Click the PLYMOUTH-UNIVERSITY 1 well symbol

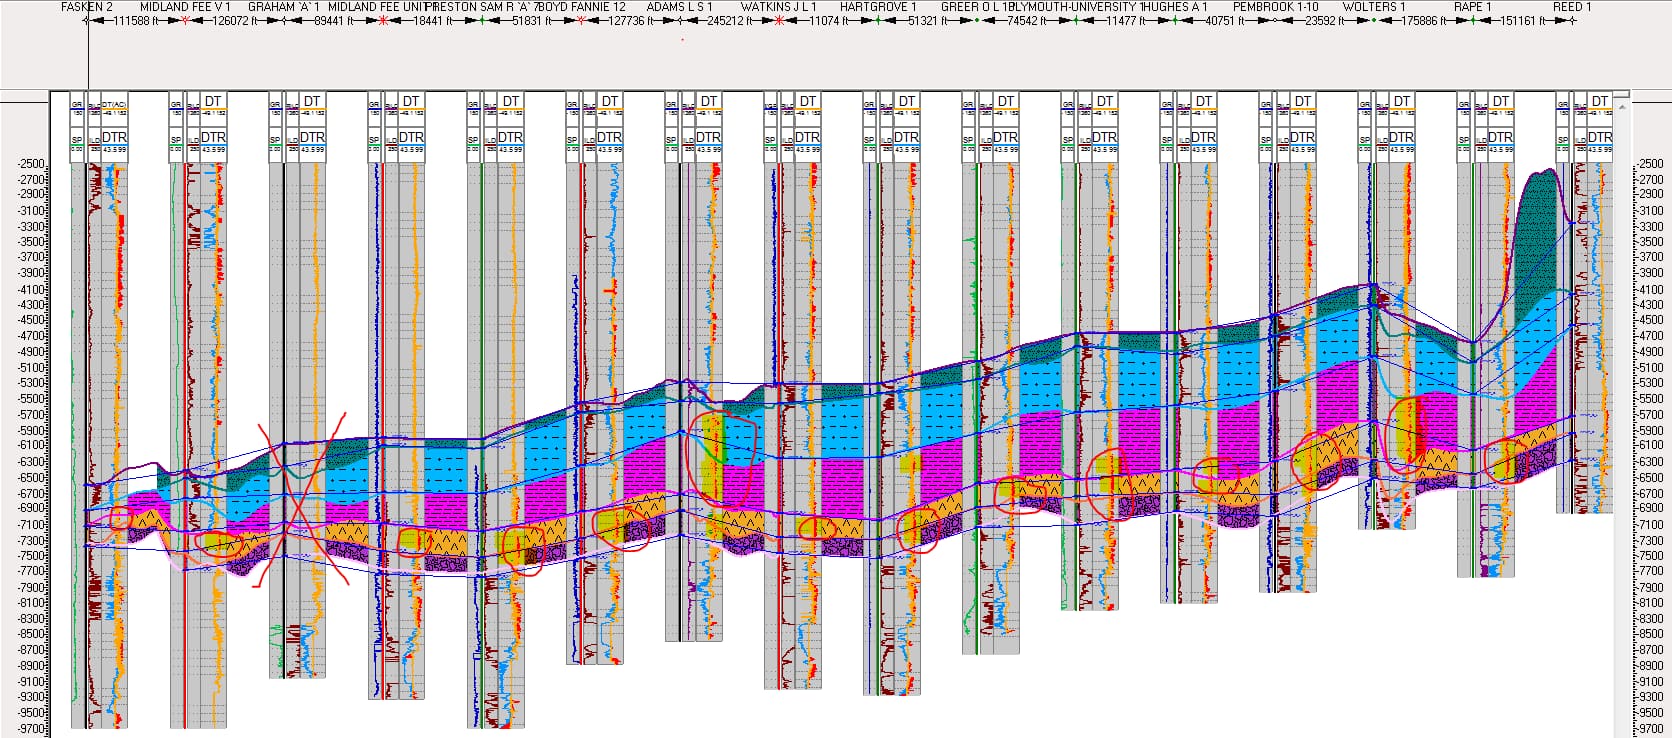[1076, 20]
